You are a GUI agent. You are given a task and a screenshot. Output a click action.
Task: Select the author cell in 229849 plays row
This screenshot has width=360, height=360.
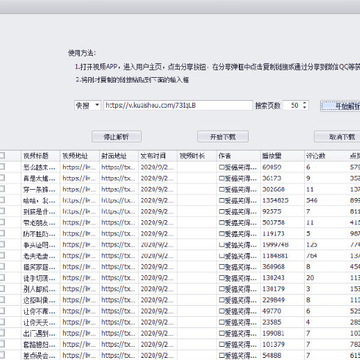238,300
